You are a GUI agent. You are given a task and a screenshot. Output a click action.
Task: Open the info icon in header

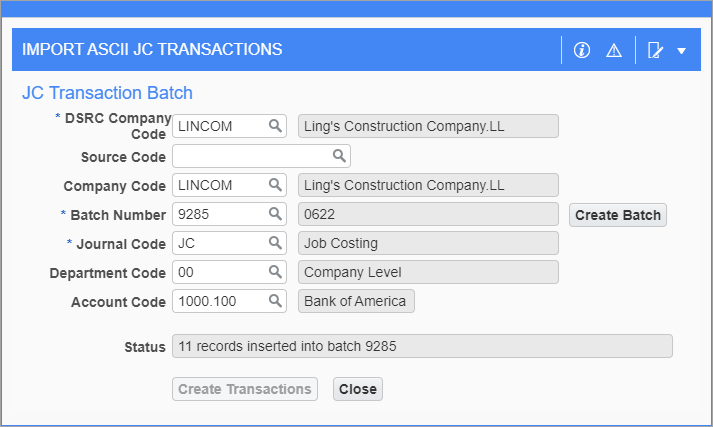tap(582, 50)
